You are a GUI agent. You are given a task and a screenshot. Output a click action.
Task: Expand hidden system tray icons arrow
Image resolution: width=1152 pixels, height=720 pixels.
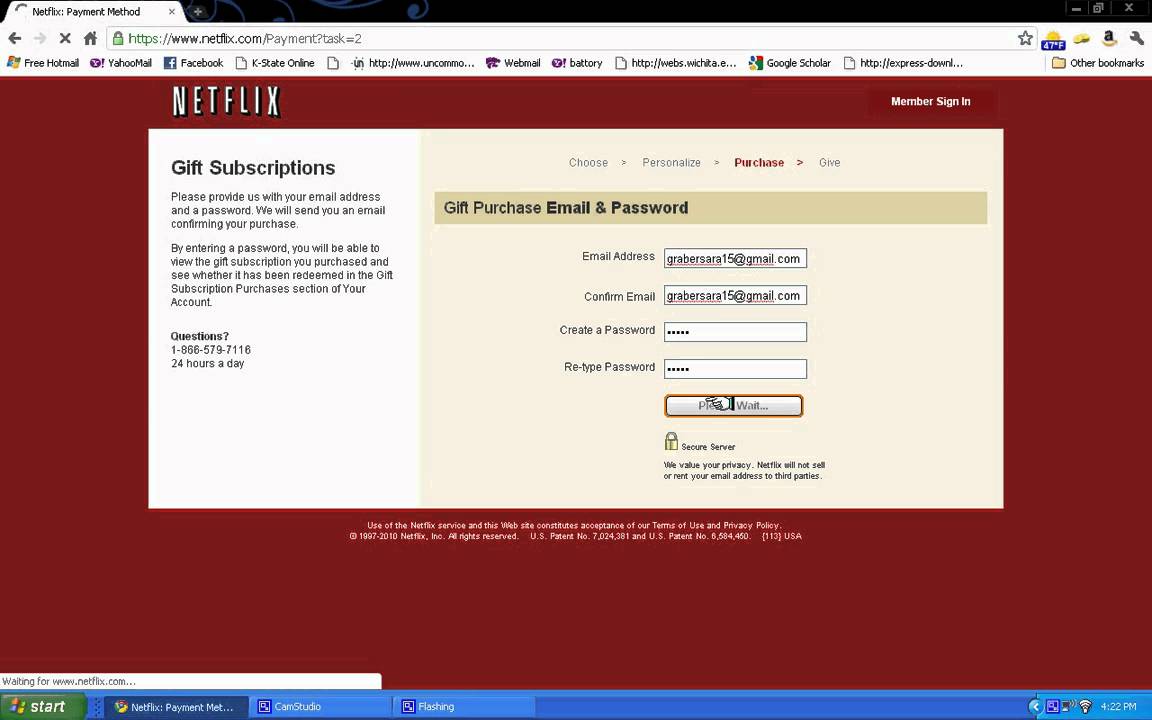pos(1035,707)
